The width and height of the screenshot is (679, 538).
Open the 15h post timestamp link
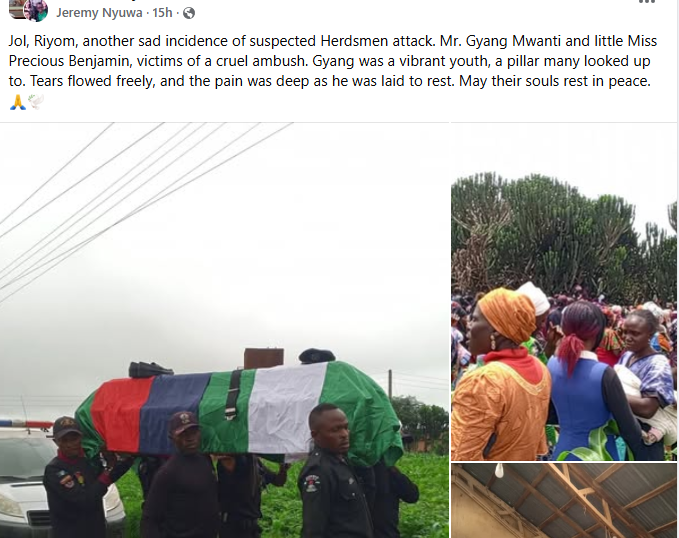[x=162, y=13]
